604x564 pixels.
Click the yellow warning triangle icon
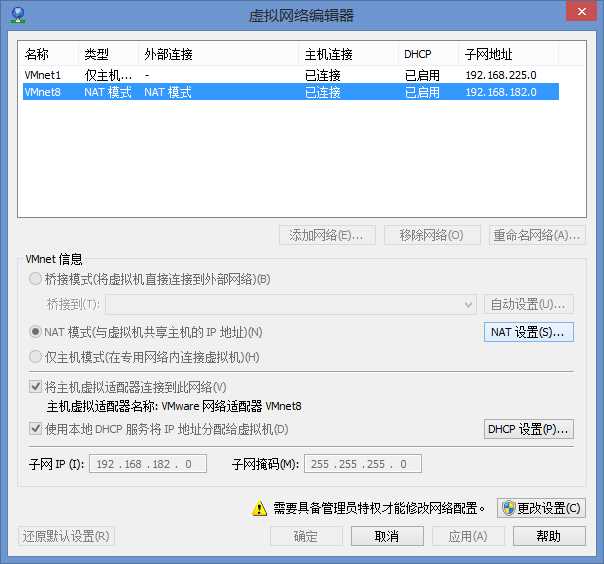pyautogui.click(x=259, y=508)
